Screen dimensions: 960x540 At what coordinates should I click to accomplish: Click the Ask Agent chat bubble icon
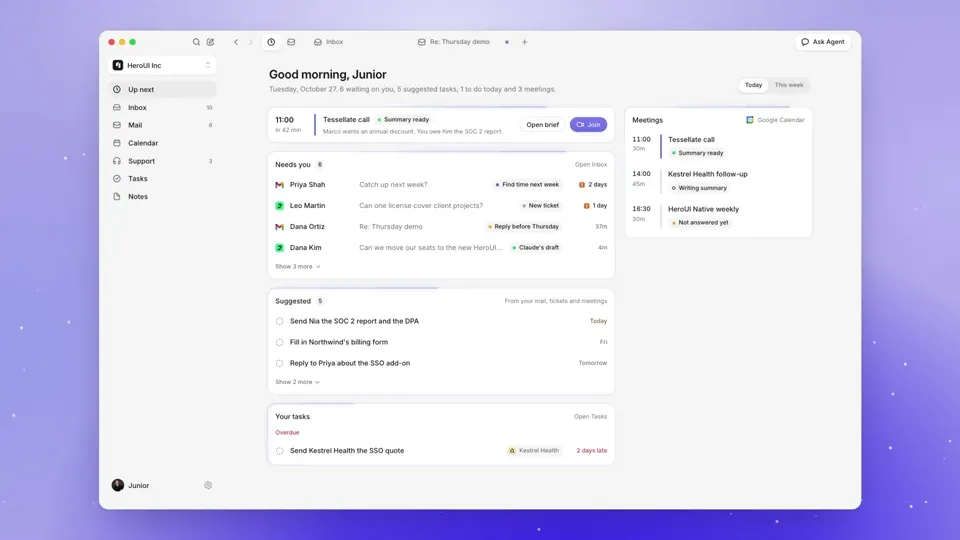805,42
